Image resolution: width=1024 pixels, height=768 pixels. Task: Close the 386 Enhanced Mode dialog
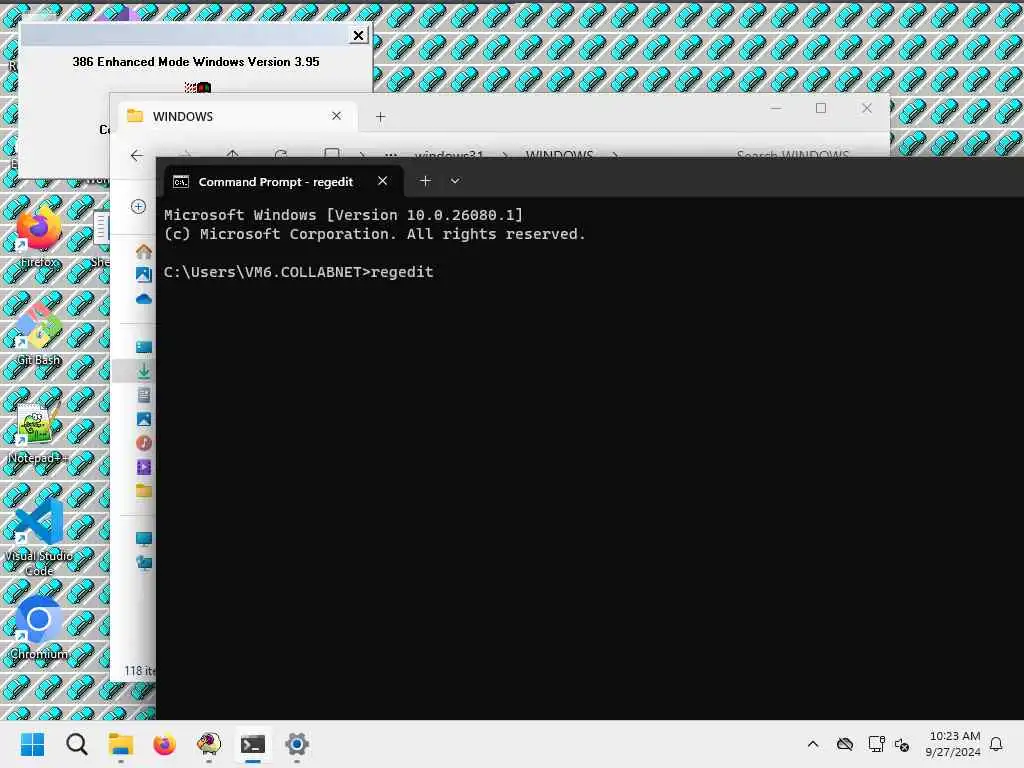point(359,35)
